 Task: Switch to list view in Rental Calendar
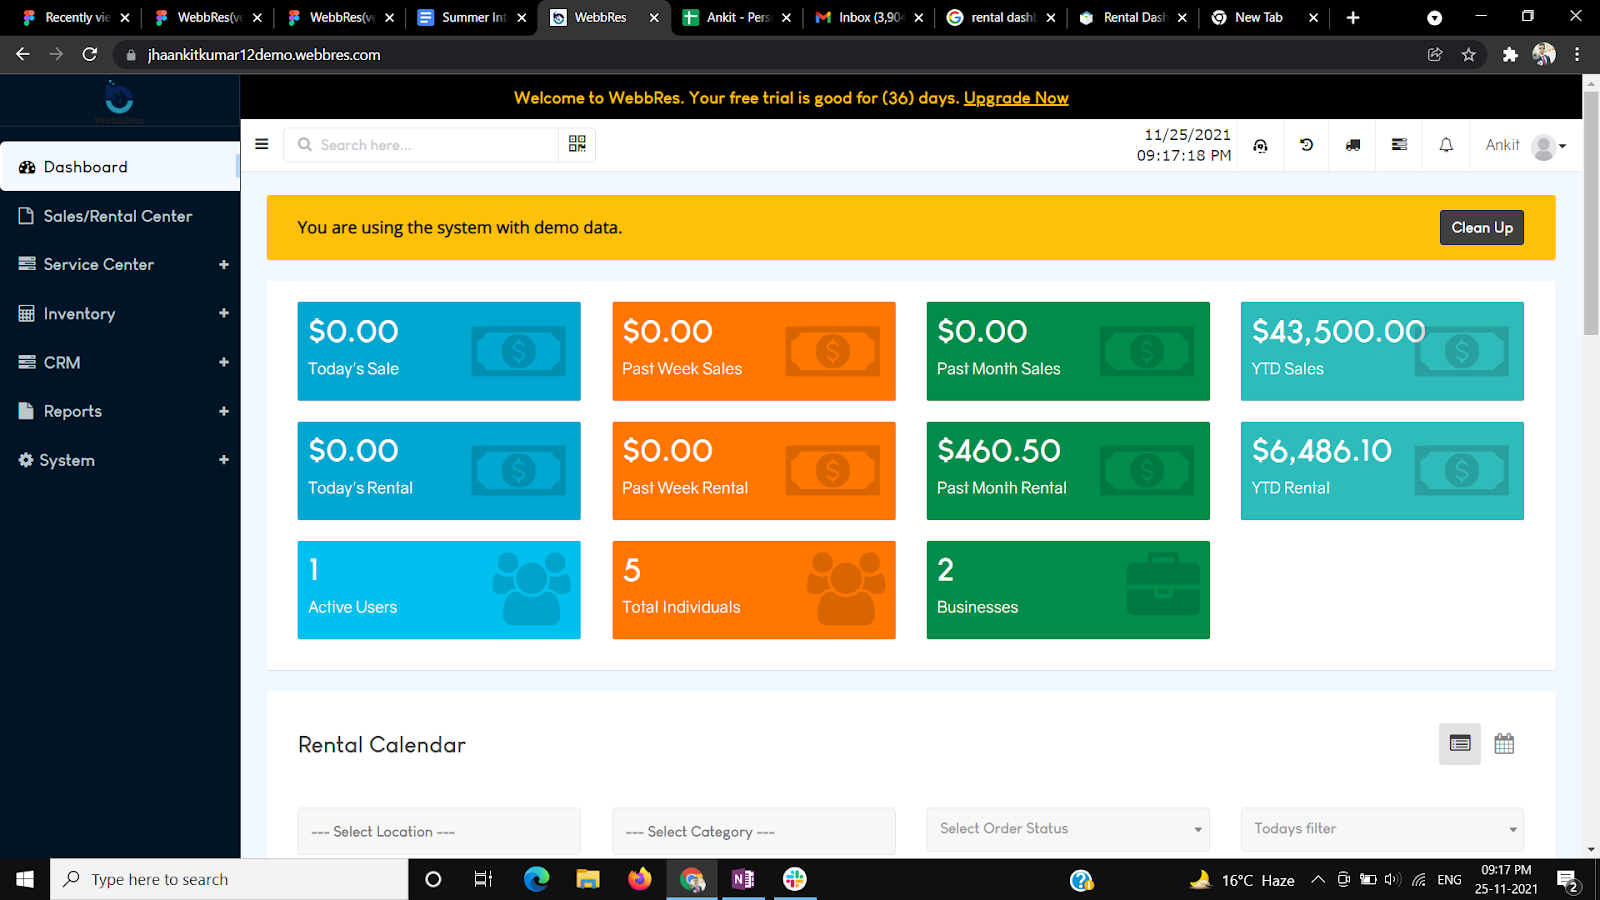[1460, 744]
